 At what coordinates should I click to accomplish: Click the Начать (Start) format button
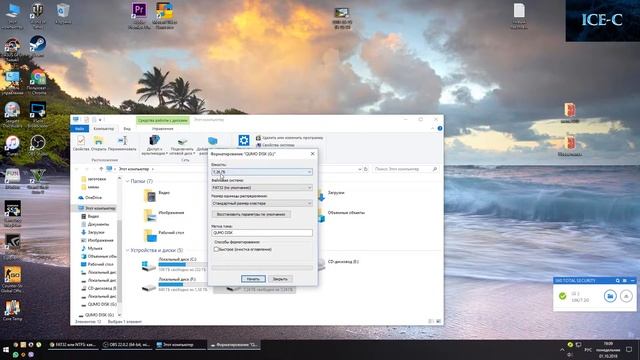[253, 279]
